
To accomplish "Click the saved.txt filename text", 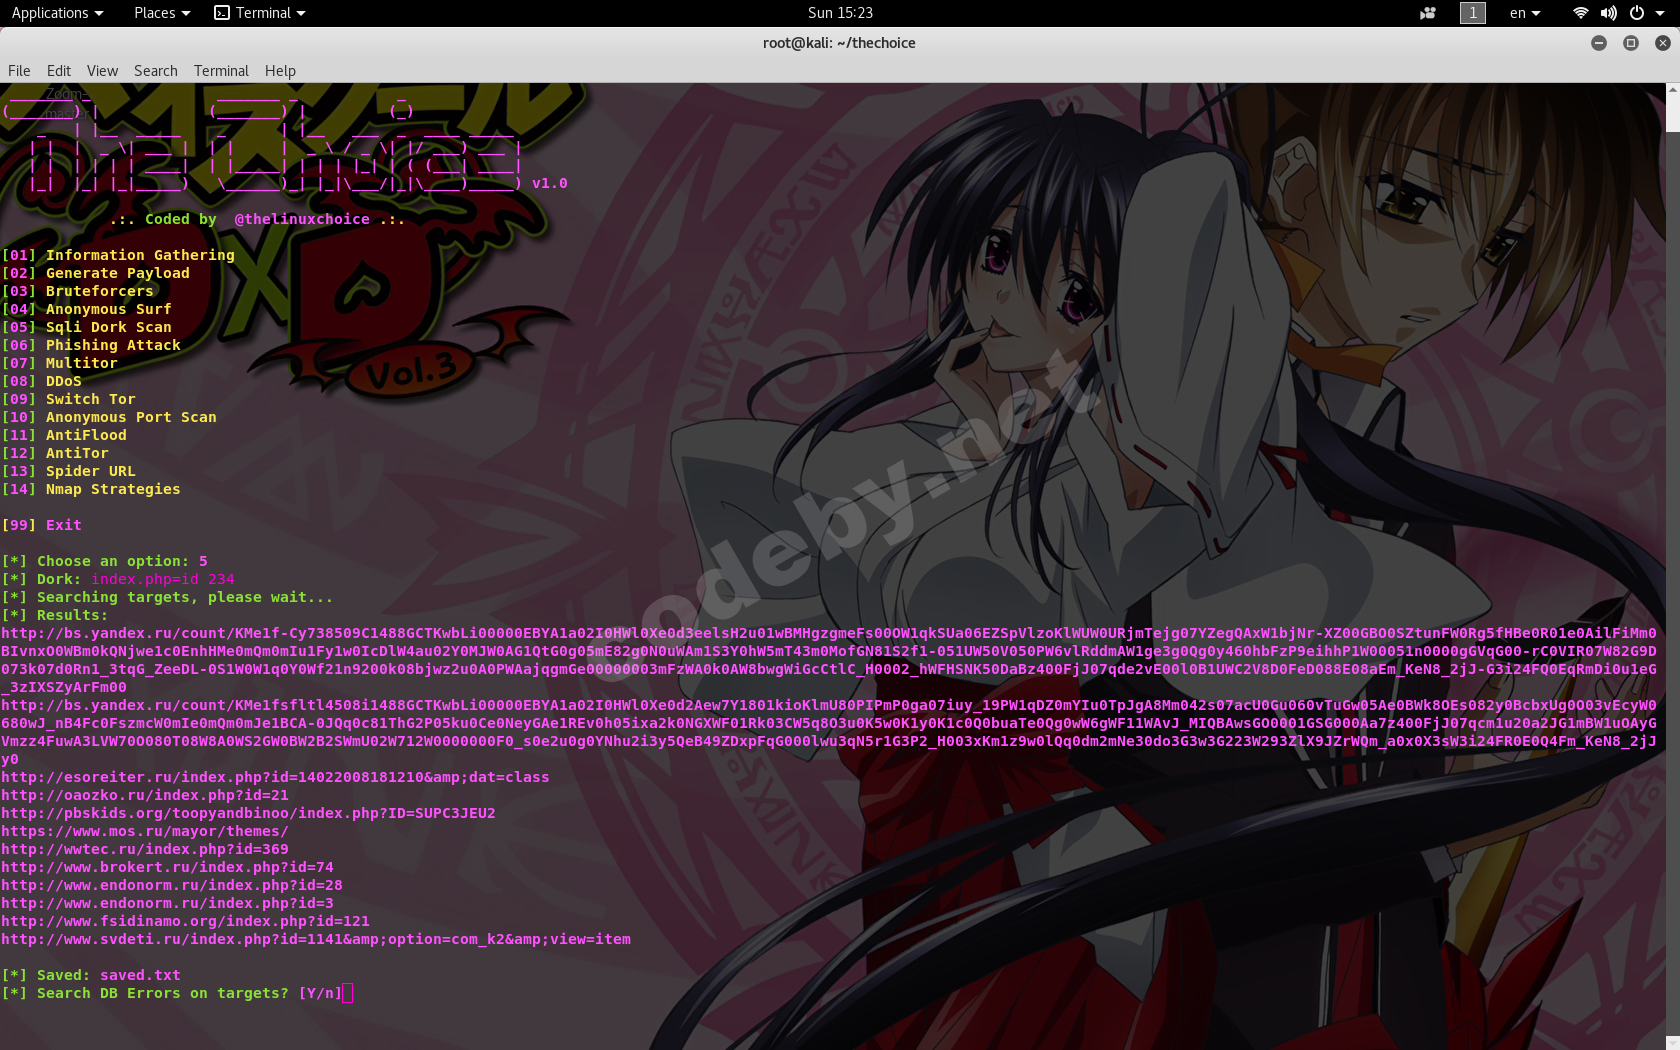I will pos(140,975).
